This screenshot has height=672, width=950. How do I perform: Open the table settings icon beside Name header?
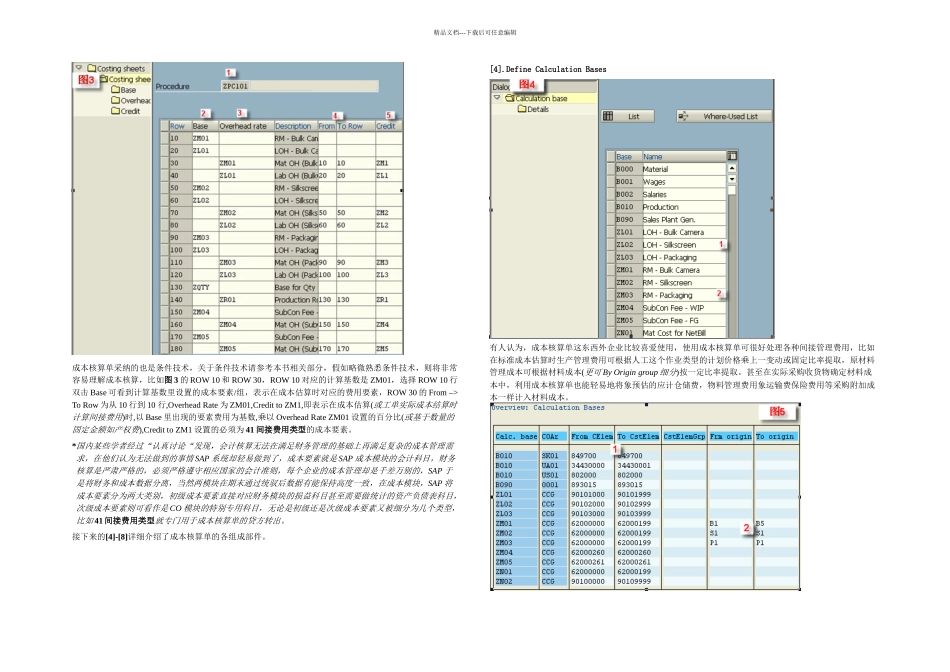click(x=732, y=156)
